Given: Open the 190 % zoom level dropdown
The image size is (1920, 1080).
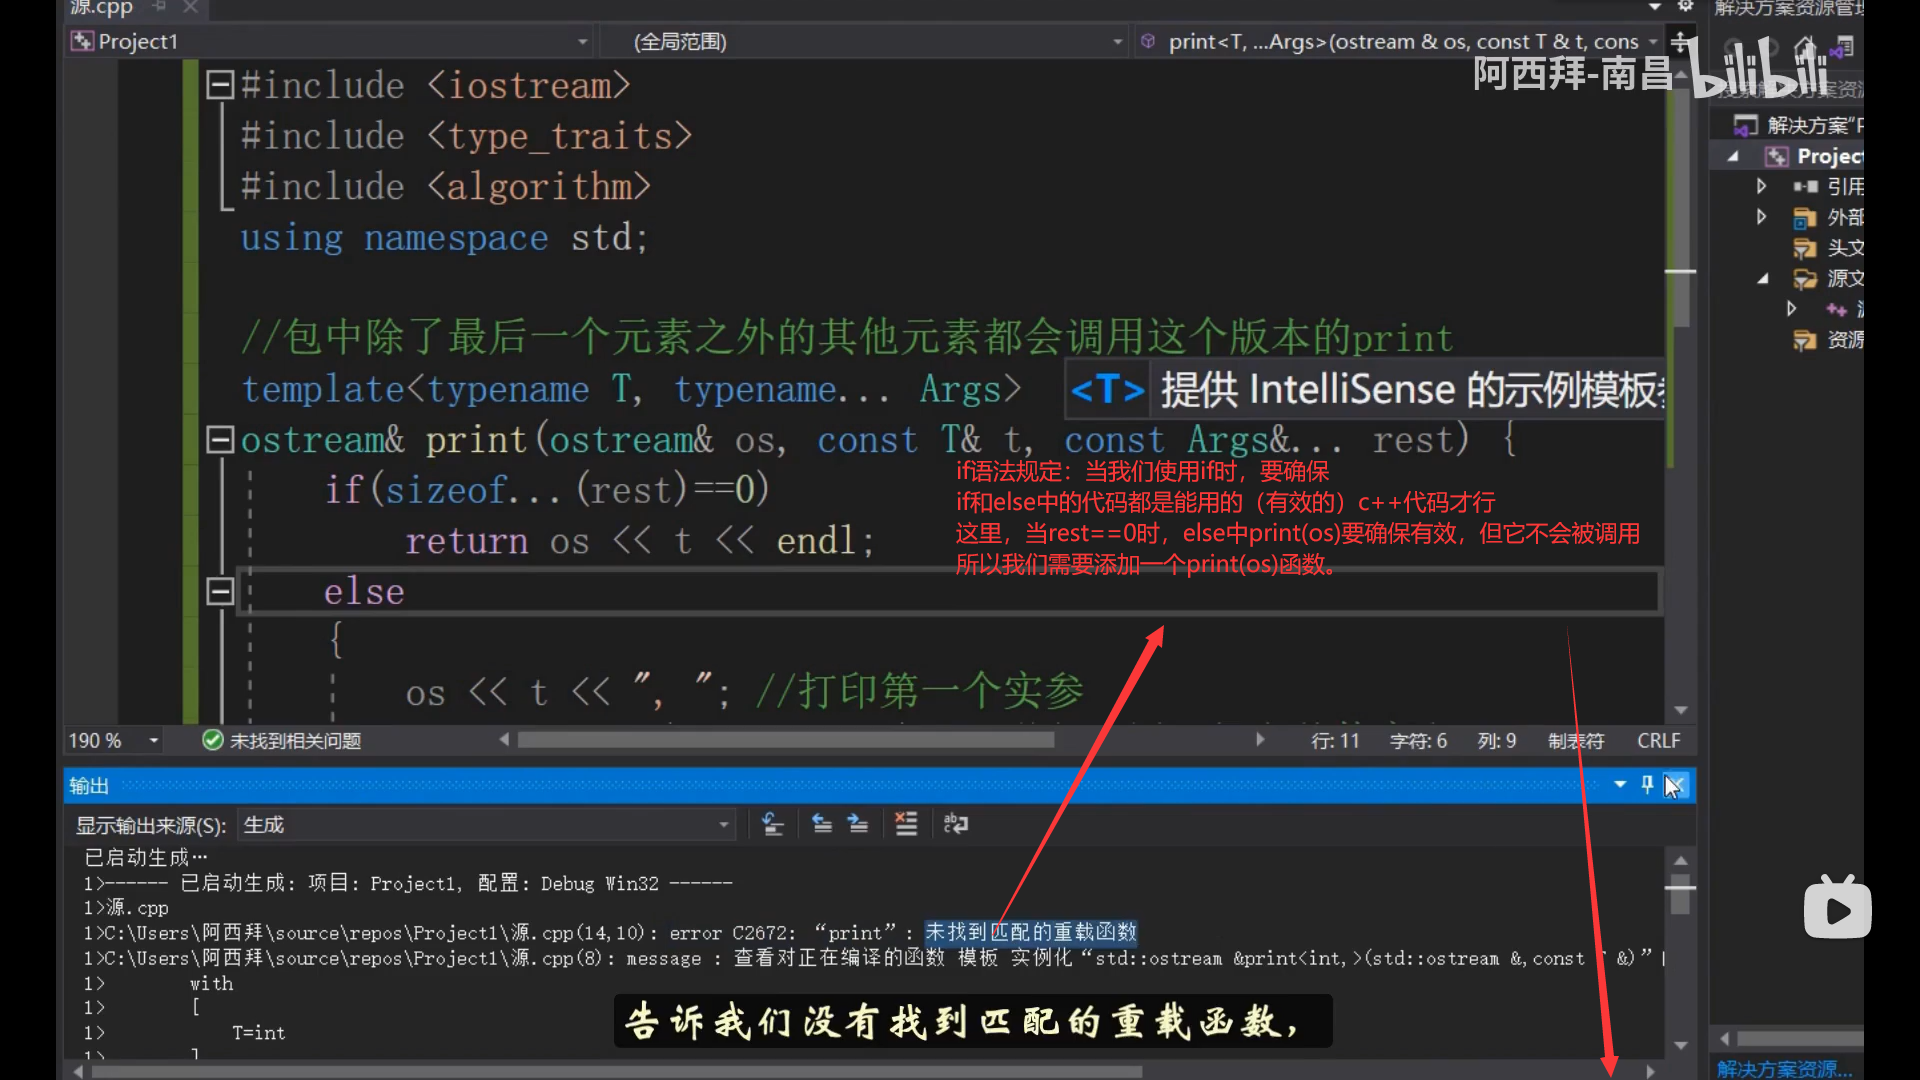Looking at the screenshot, I should (153, 741).
